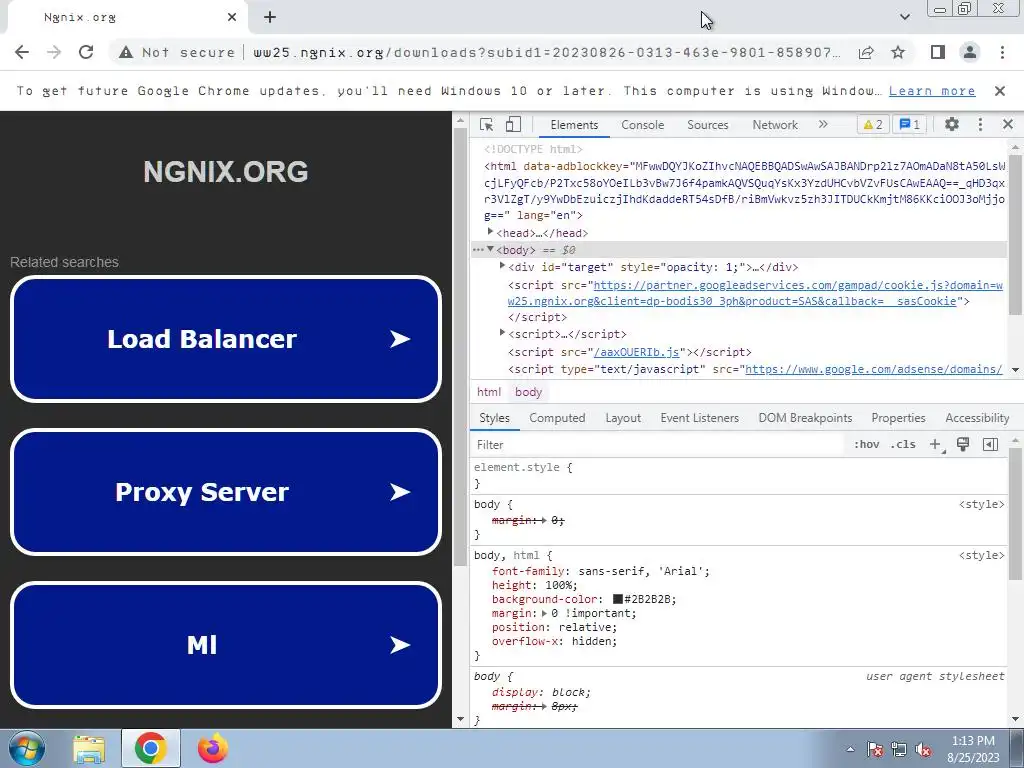Bookmark this tab star icon

[x=899, y=52]
